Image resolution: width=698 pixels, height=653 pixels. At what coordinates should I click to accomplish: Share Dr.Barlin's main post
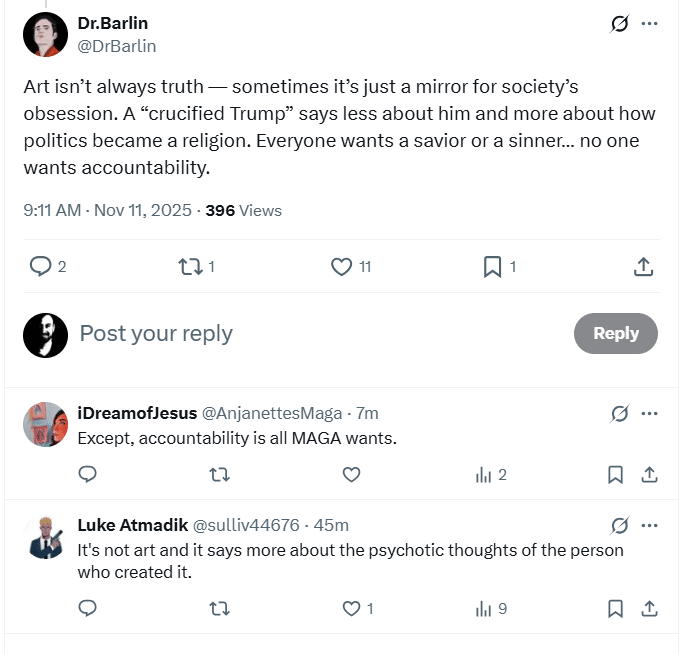click(644, 266)
